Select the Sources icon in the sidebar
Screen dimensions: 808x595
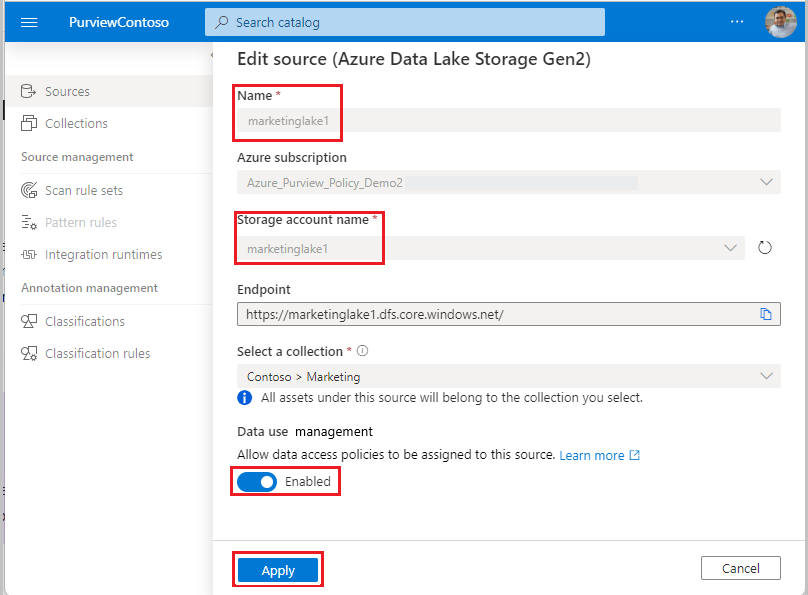coord(30,91)
